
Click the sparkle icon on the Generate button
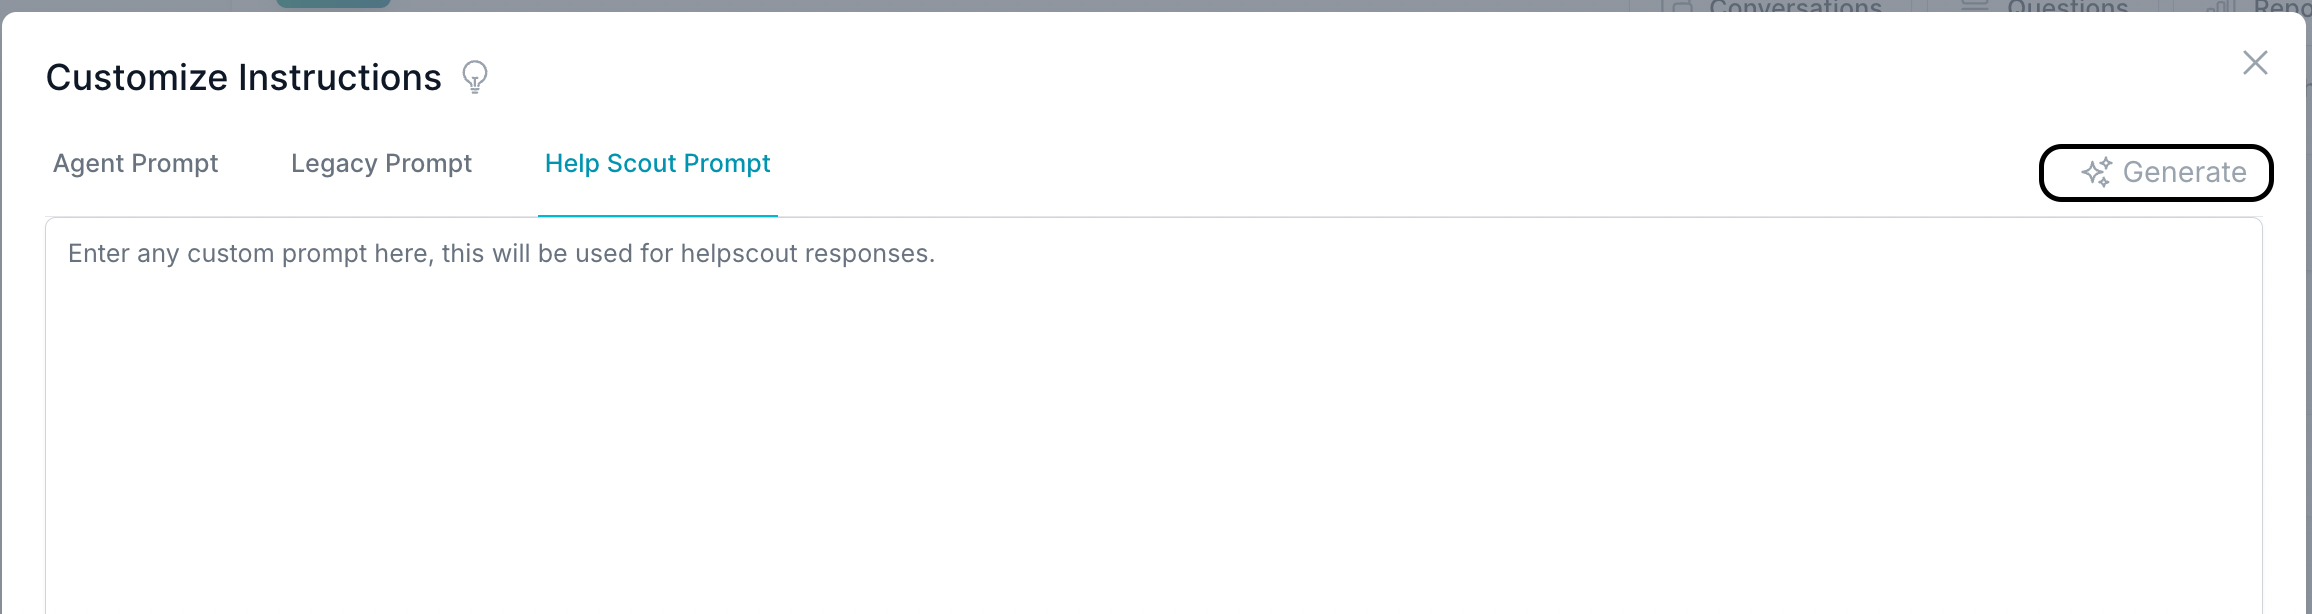point(2096,172)
